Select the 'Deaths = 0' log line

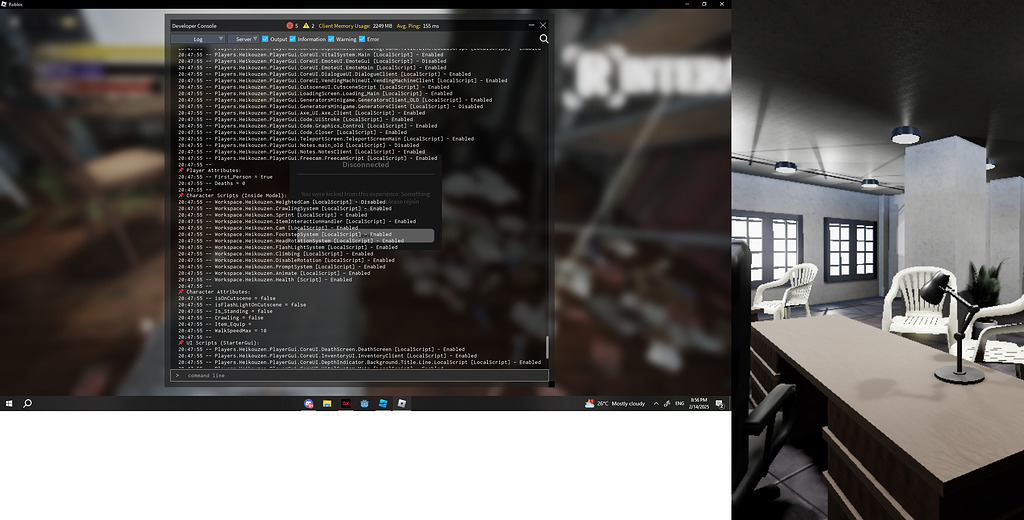[x=212, y=184]
